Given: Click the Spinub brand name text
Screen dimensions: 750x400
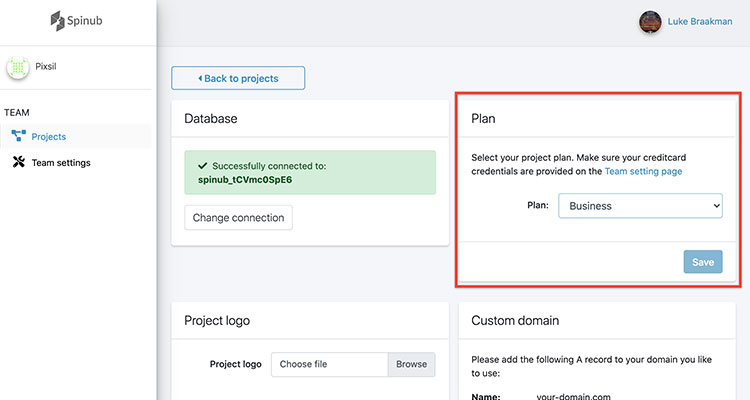Looking at the screenshot, I should 88,20.
